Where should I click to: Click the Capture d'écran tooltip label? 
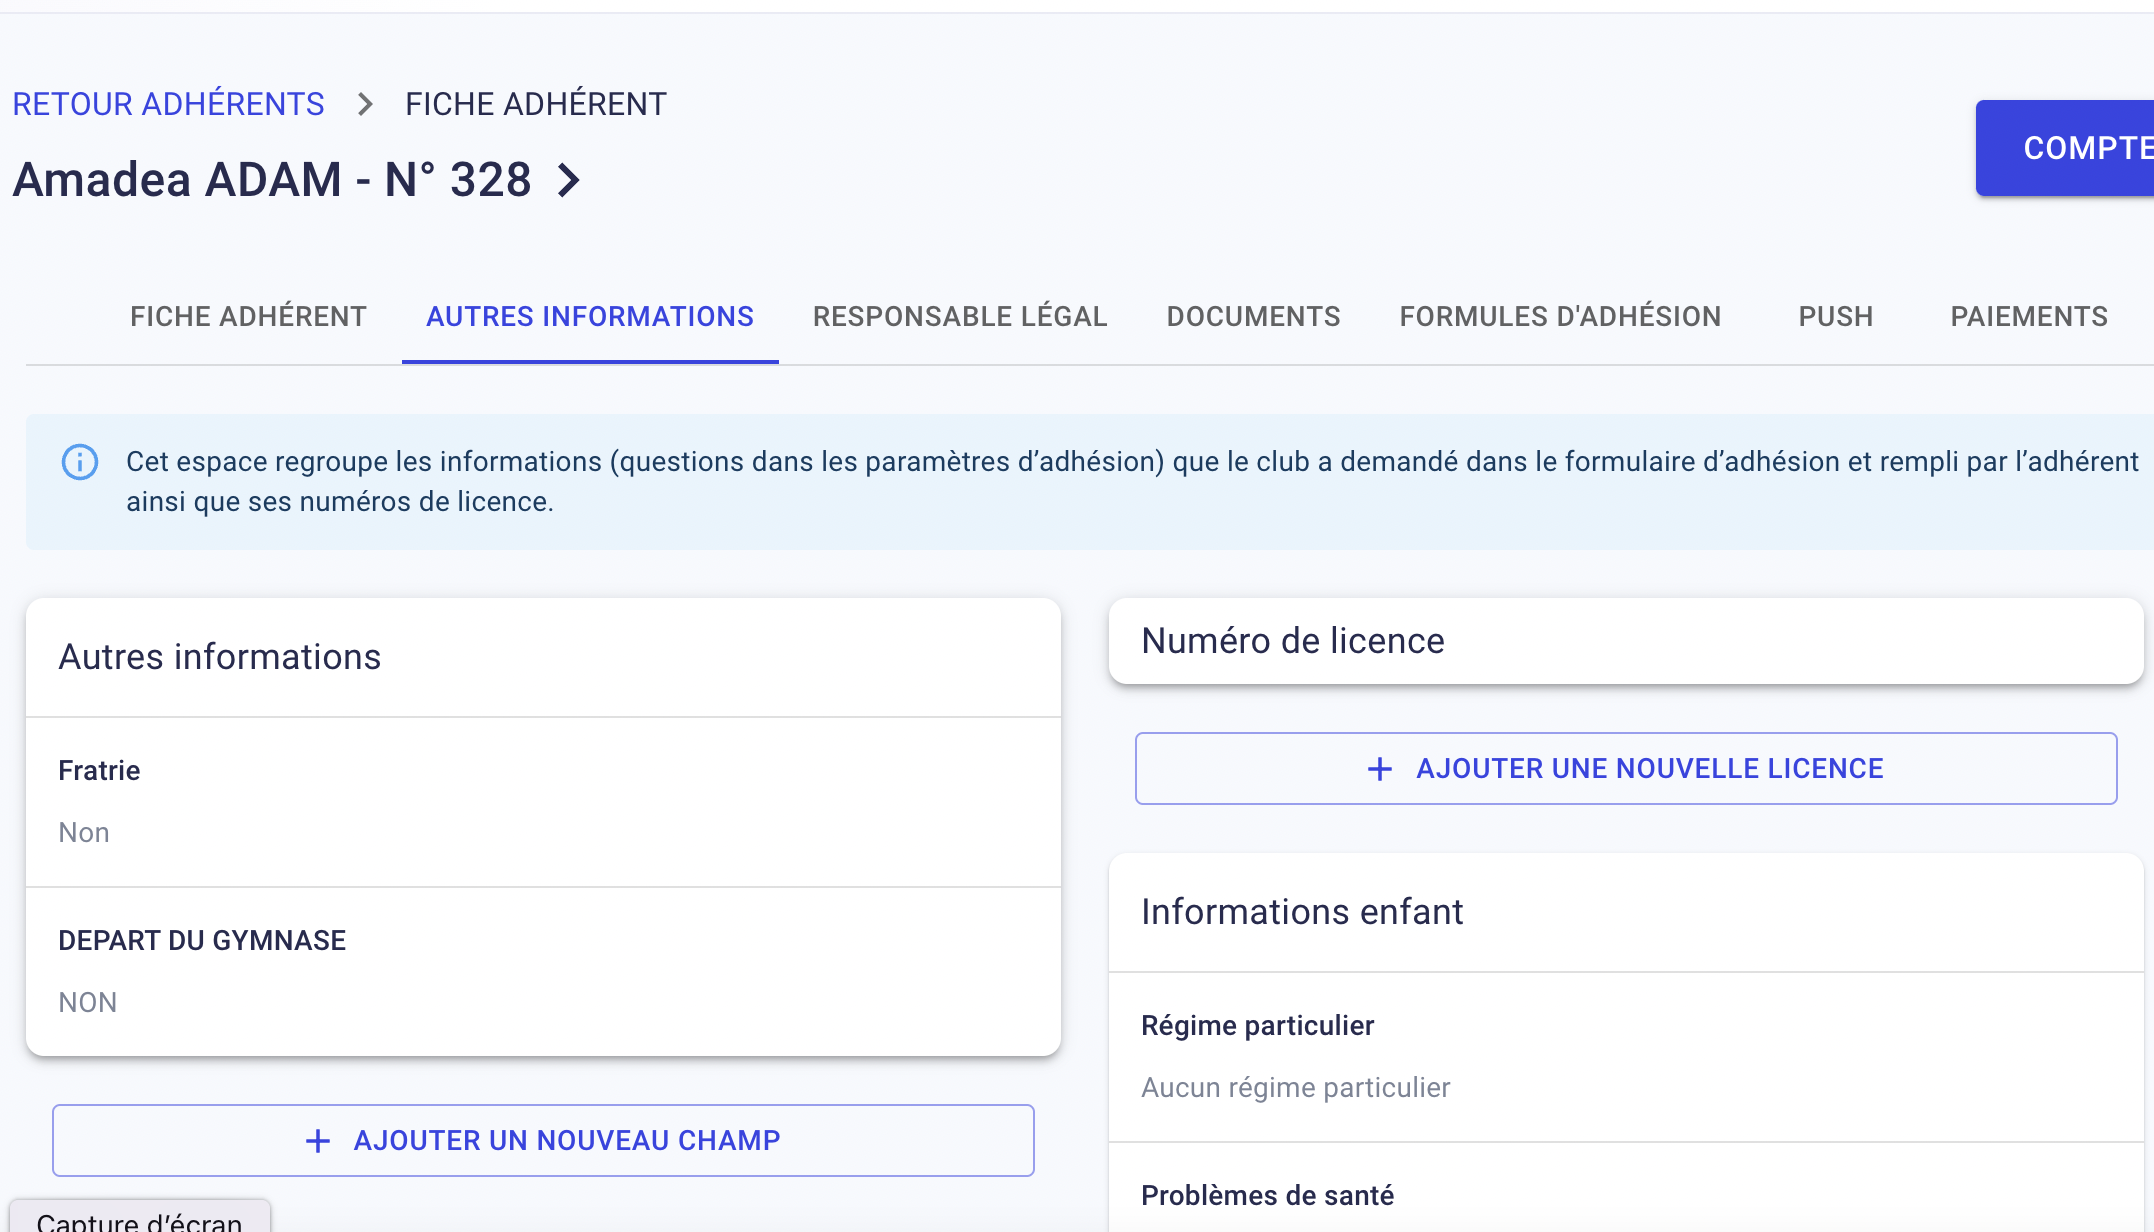(140, 1221)
